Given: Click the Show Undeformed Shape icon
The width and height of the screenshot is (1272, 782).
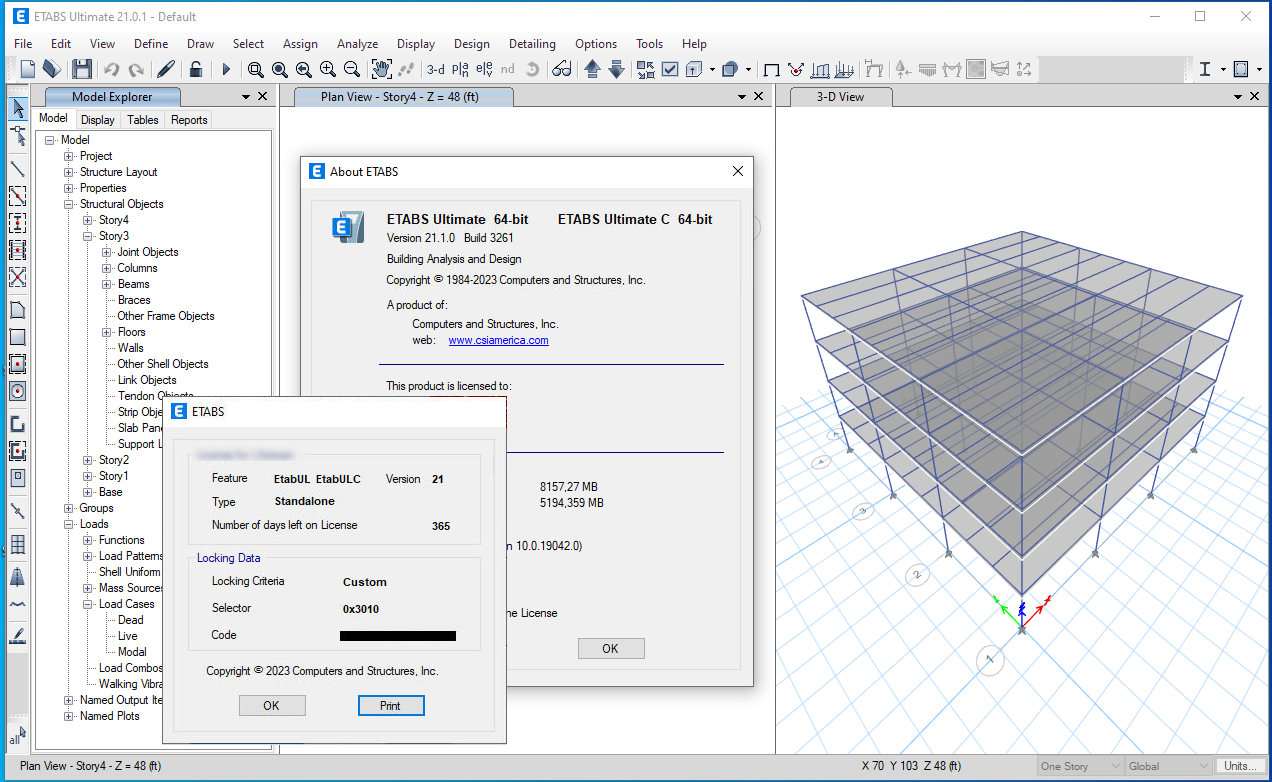Looking at the screenshot, I should point(772,69).
